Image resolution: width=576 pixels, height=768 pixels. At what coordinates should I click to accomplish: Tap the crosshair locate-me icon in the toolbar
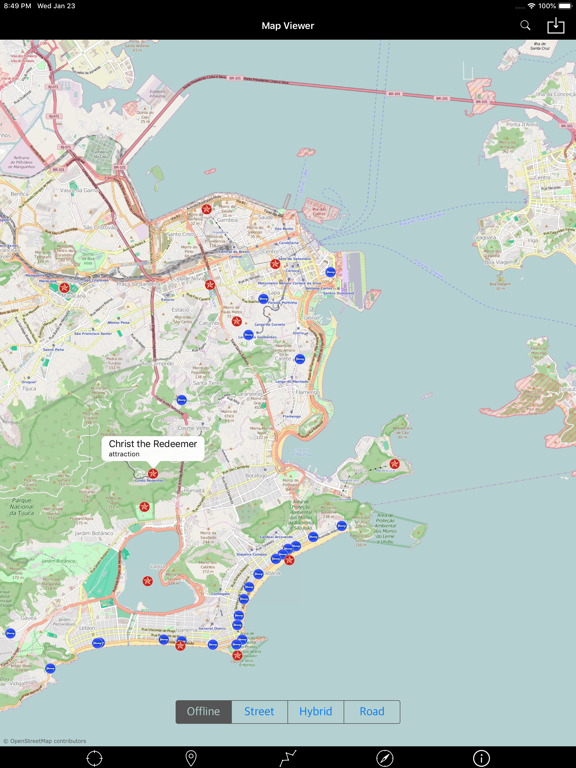[95, 758]
